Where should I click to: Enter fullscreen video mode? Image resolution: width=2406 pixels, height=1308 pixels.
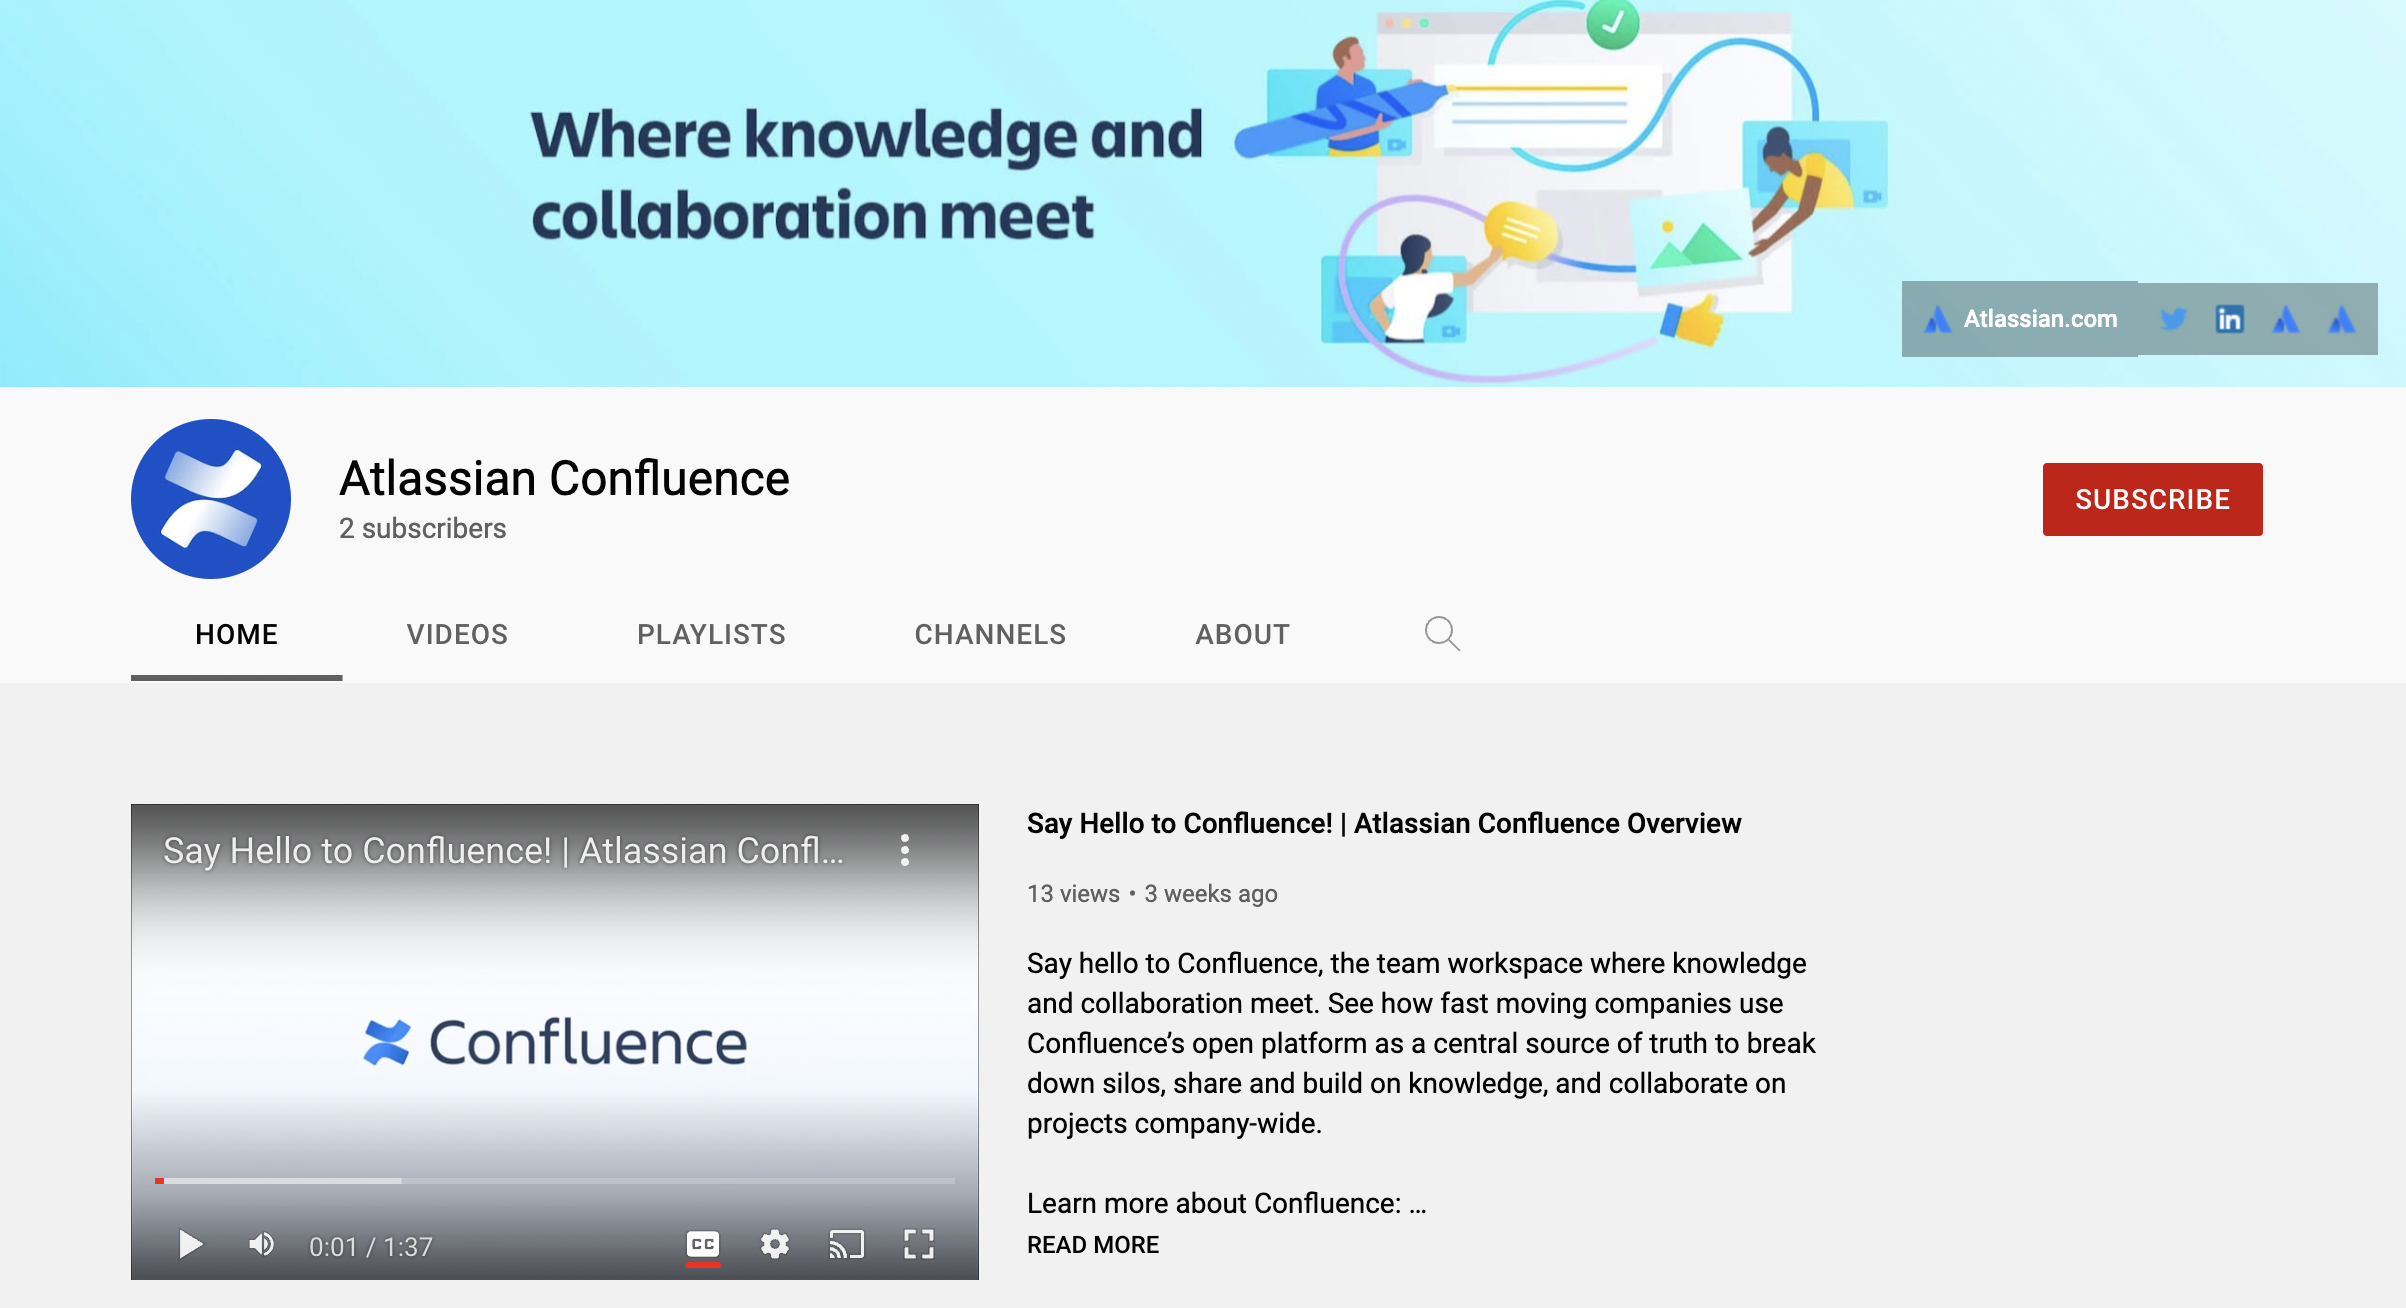918,1245
